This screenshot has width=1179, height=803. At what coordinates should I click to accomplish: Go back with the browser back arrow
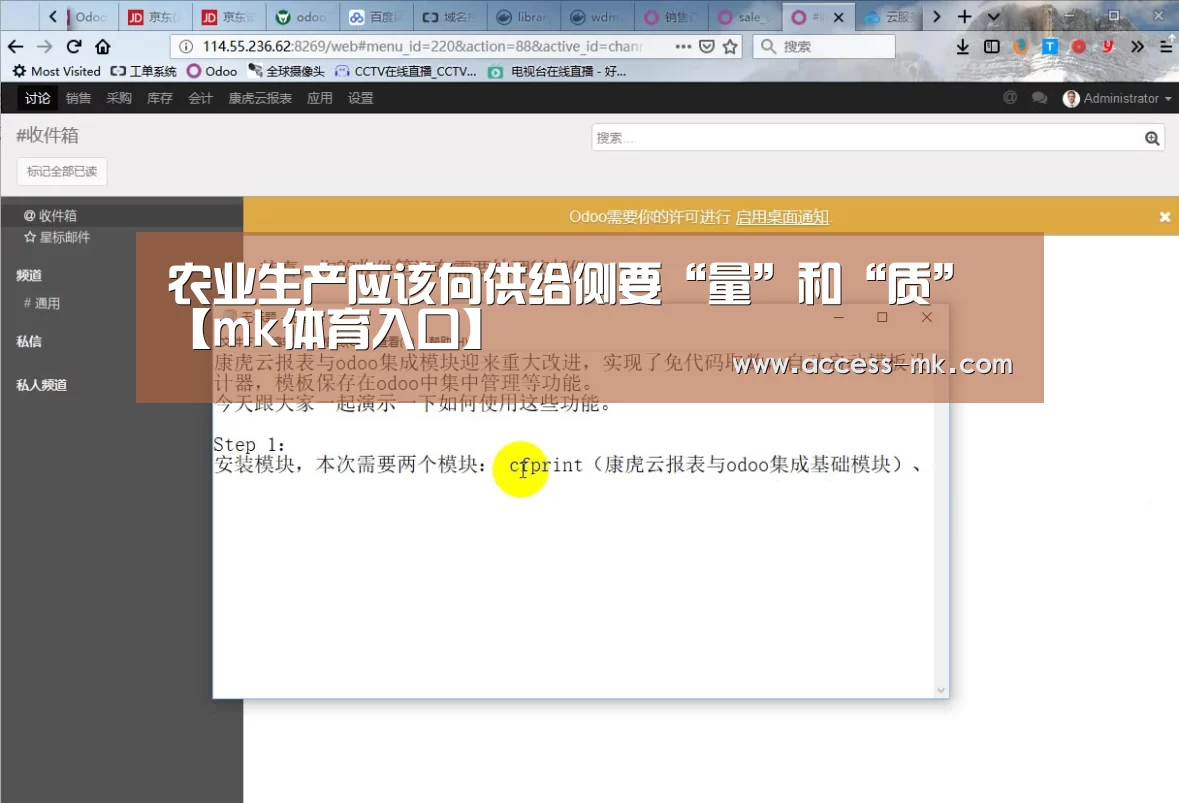pyautogui.click(x=15, y=47)
